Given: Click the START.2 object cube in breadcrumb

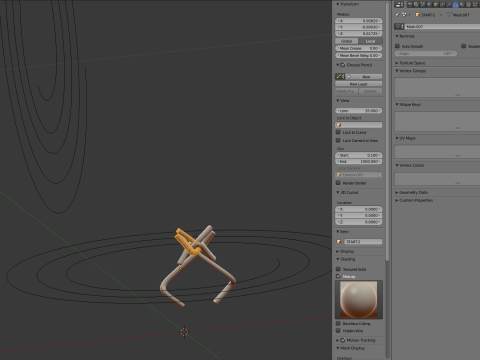Looking at the screenshot, I should tap(418, 15).
